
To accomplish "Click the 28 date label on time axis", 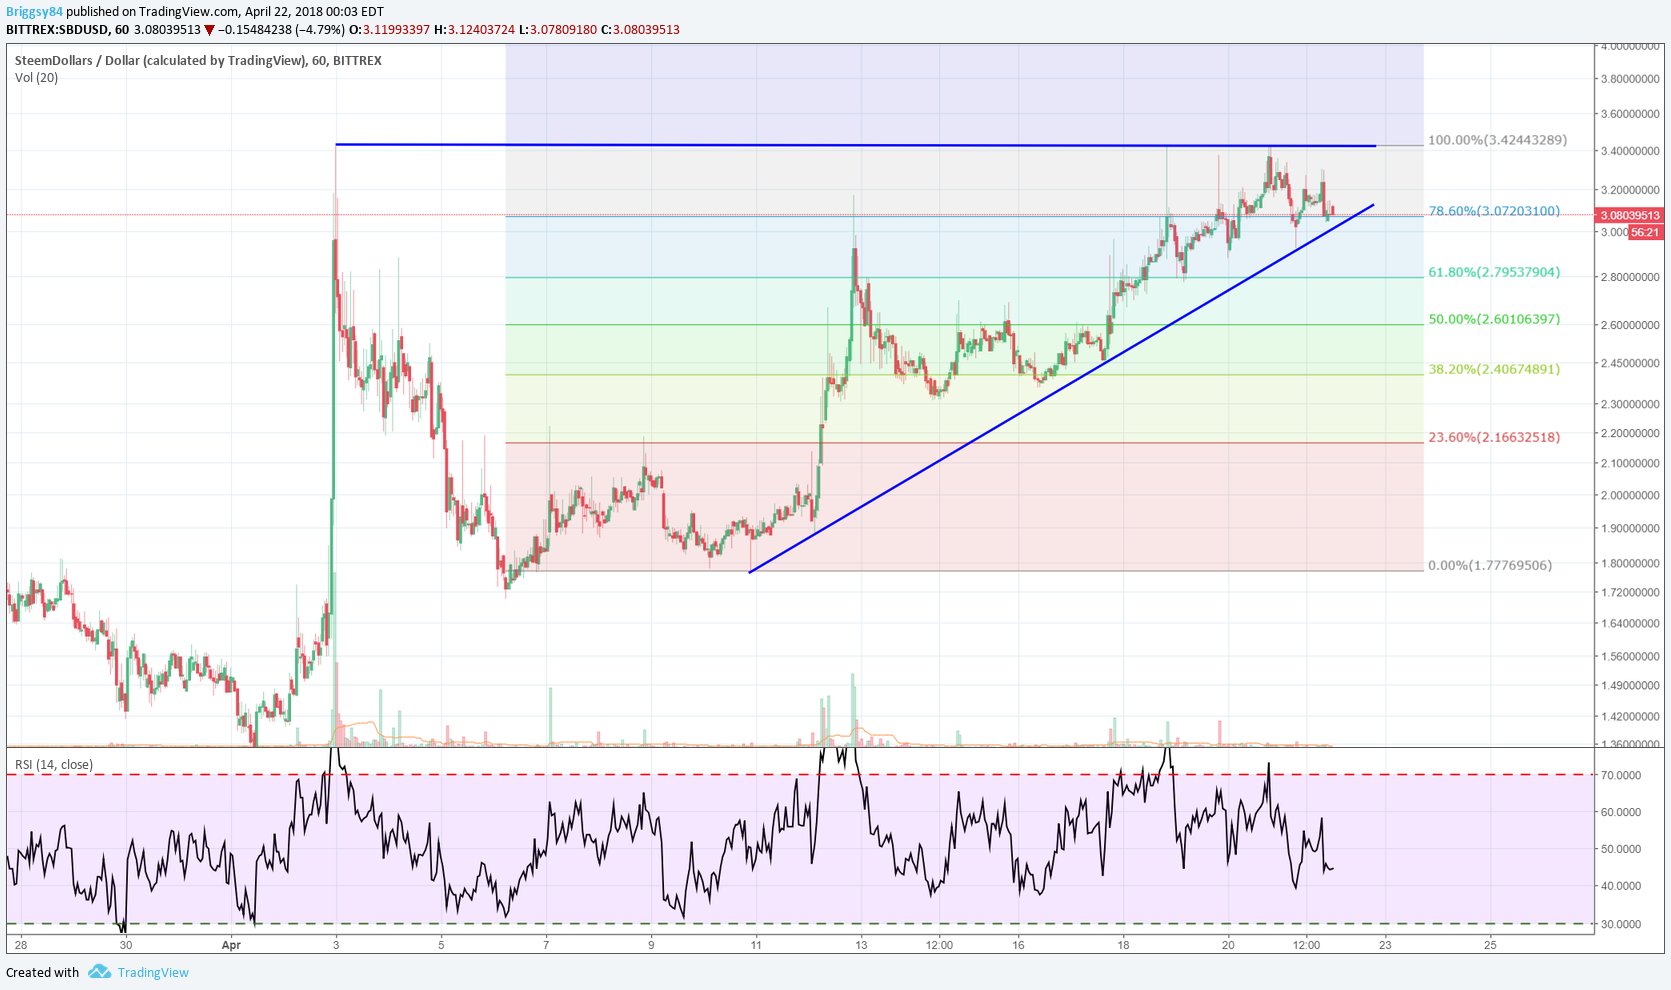I will pyautogui.click(x=21, y=944).
